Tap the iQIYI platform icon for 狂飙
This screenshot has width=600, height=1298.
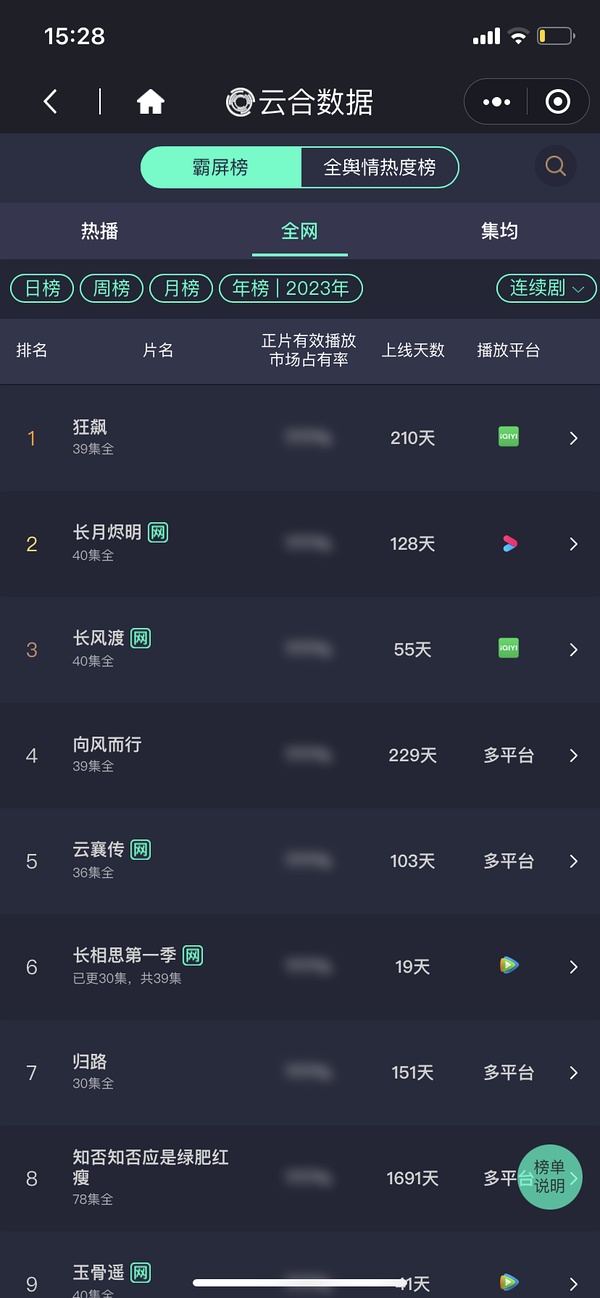click(x=508, y=437)
